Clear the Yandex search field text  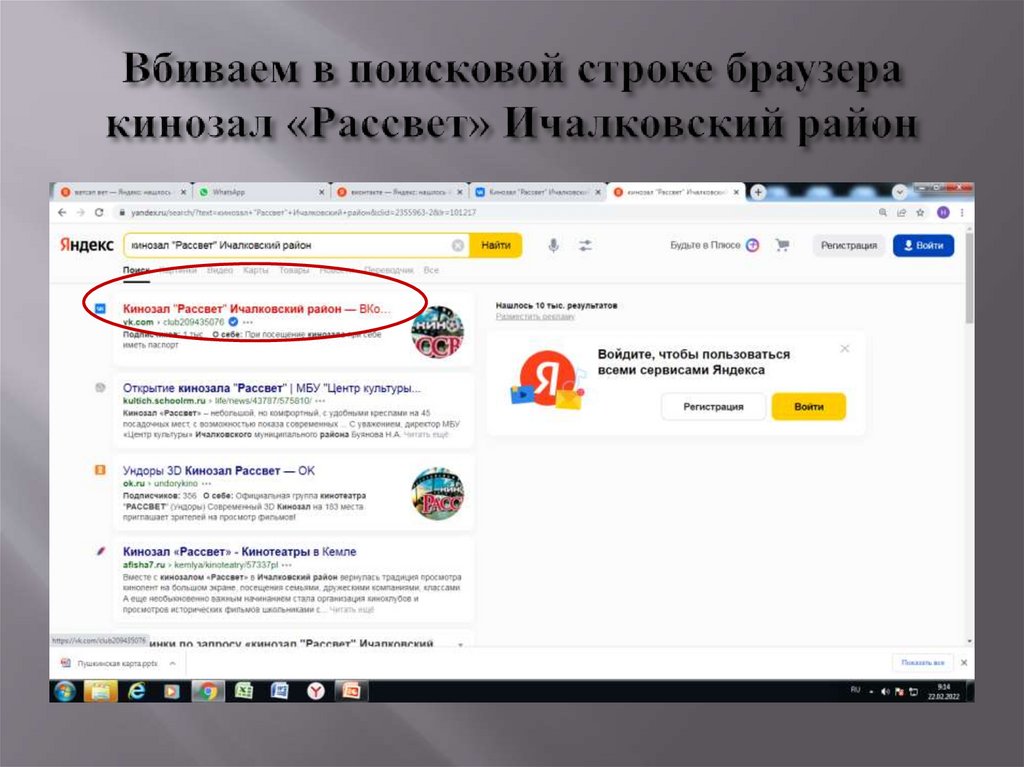pos(458,246)
